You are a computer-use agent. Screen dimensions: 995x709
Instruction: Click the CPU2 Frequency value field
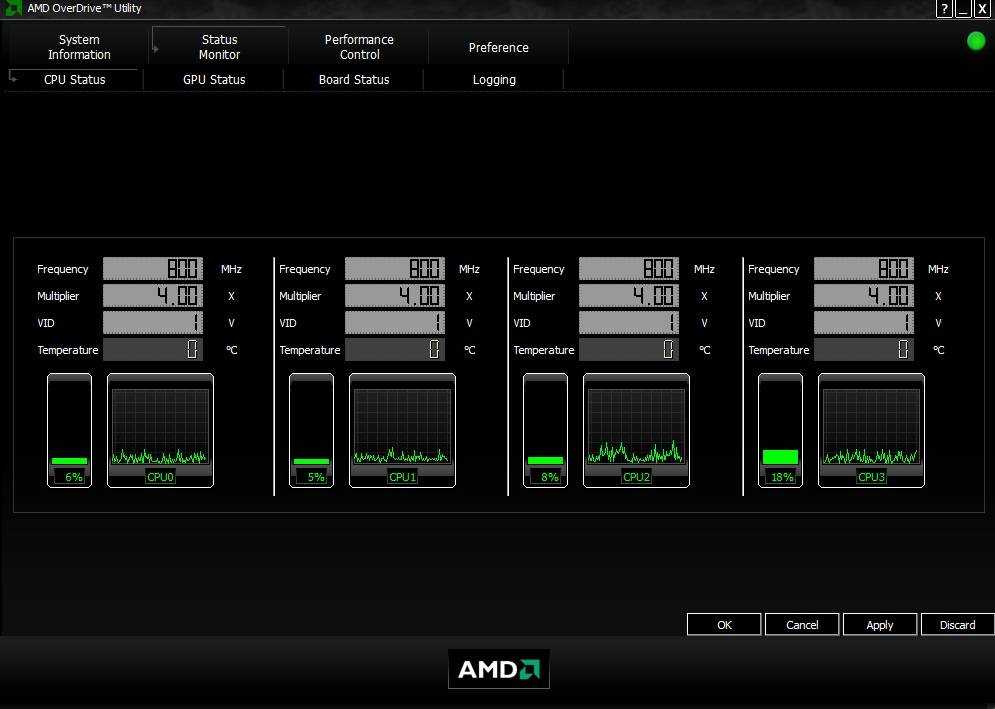coord(629,268)
